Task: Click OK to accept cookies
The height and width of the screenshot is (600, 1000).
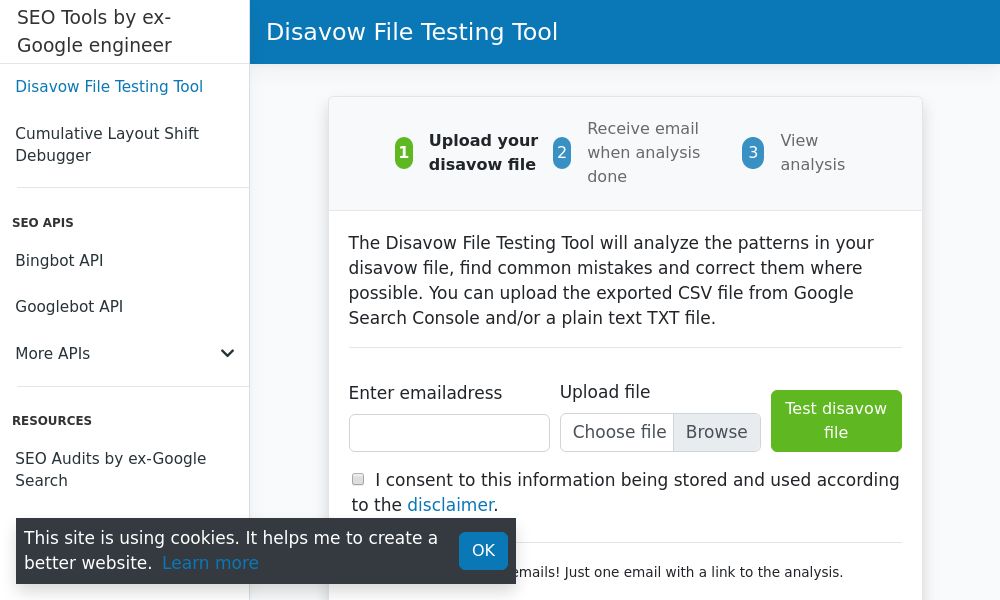Action: pos(483,550)
